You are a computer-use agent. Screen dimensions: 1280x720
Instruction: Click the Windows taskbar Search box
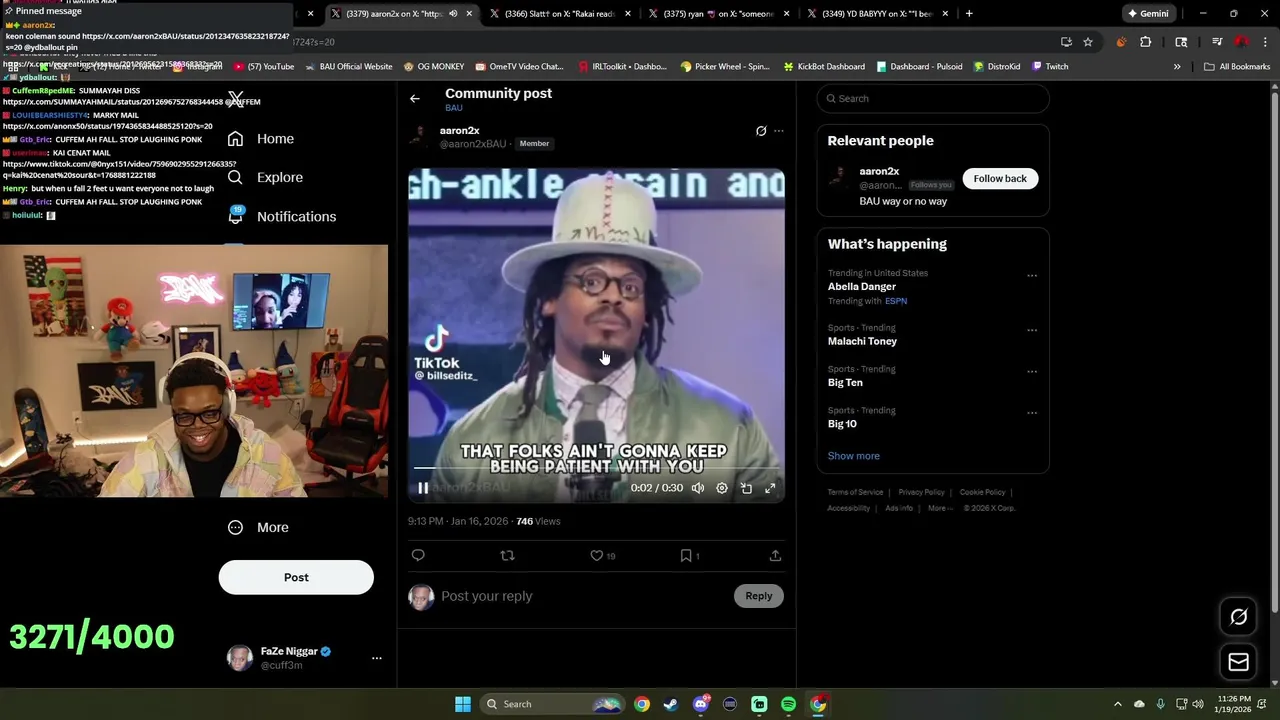[553, 704]
